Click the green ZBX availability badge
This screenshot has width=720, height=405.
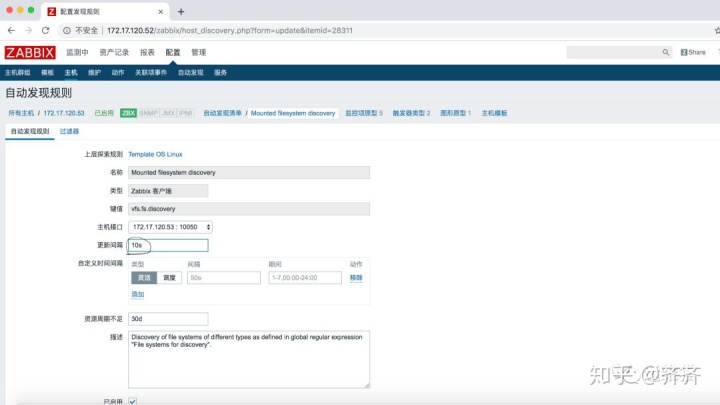point(129,113)
